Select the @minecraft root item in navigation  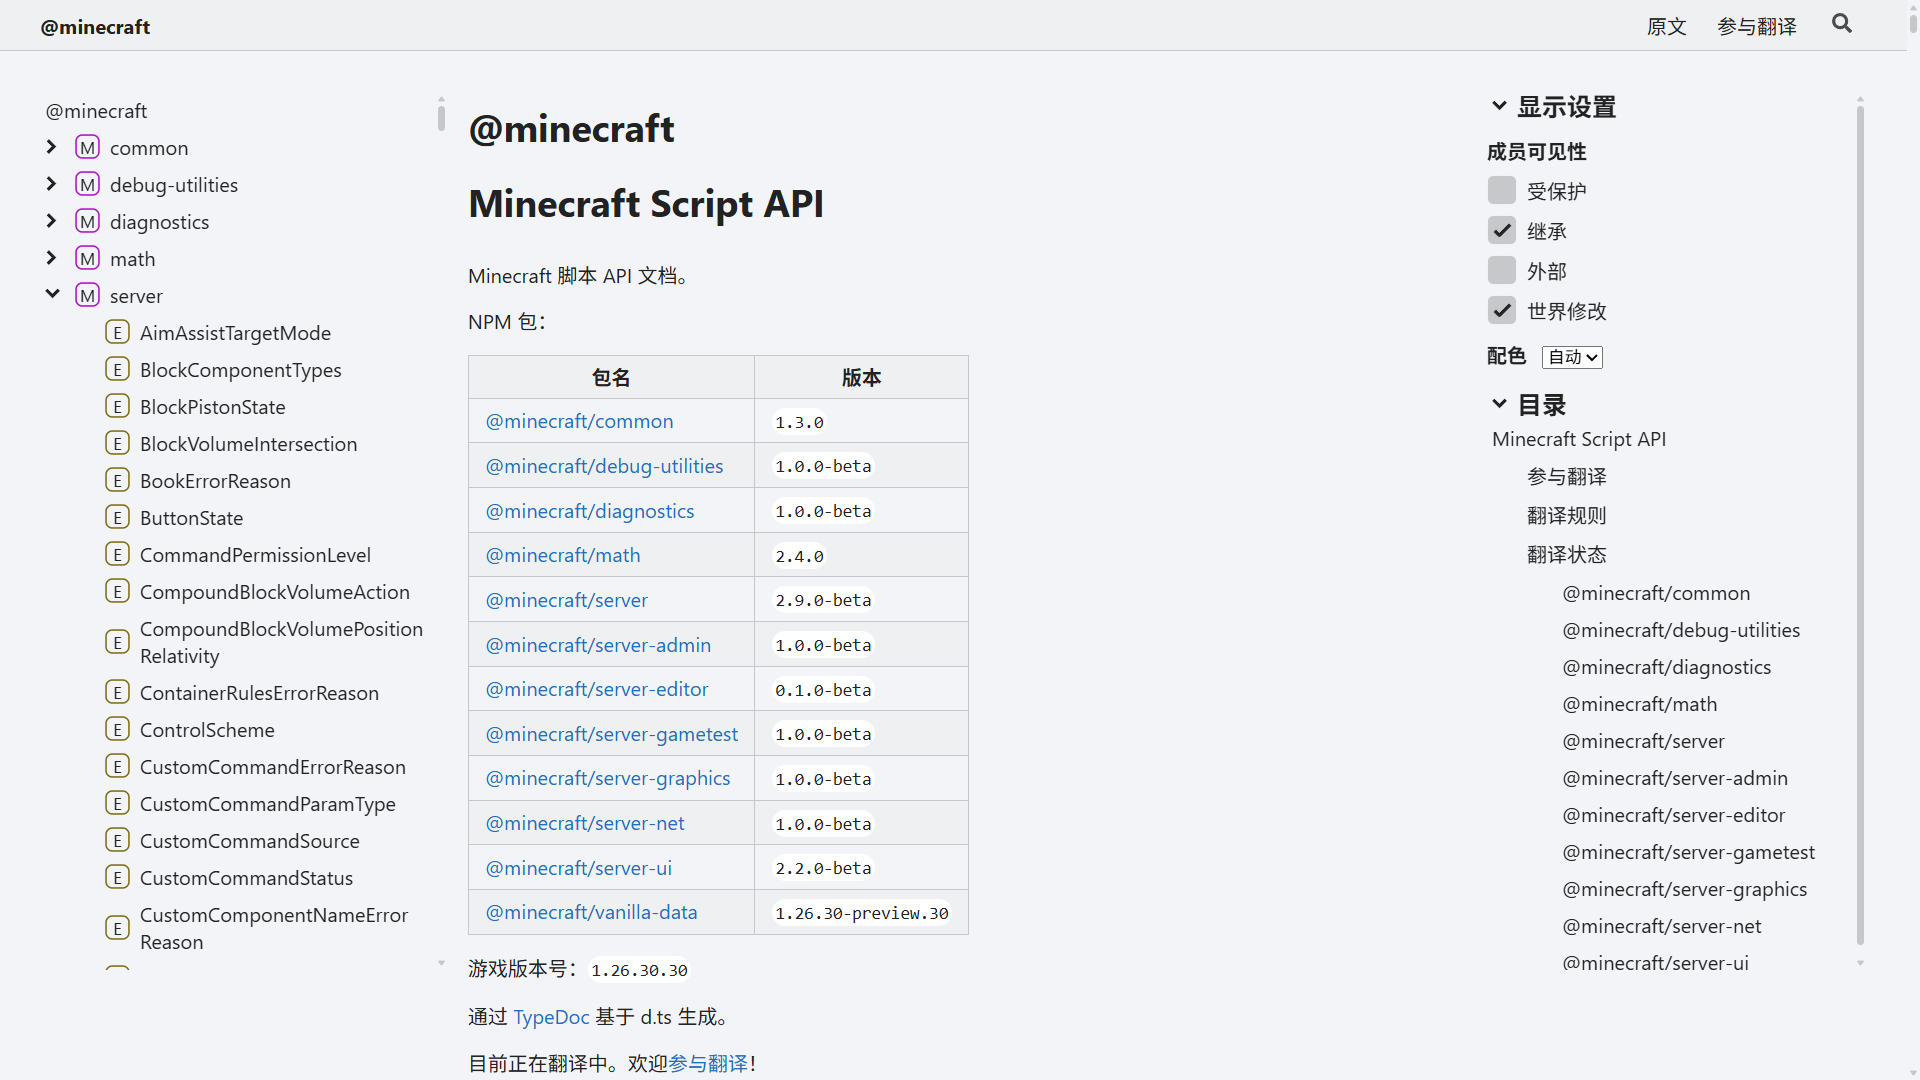click(96, 111)
